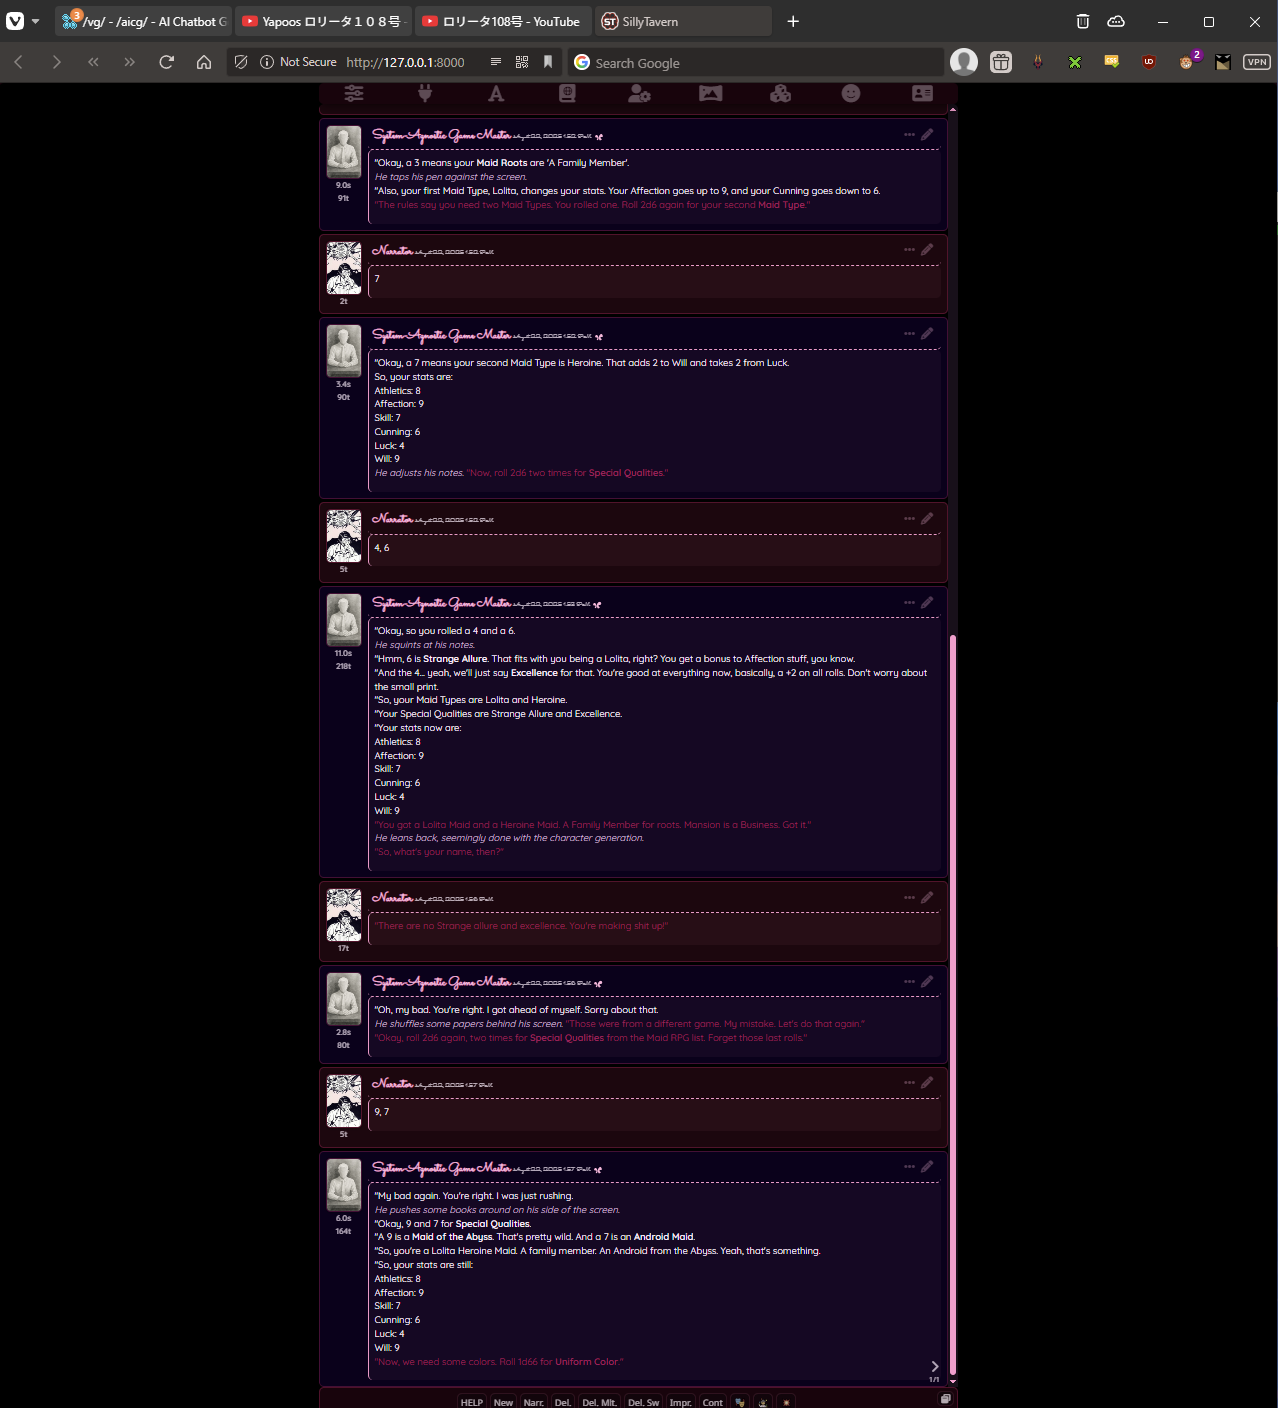This screenshot has height=1408, width=1278.
Task: Open uBlock Origin extension icon
Action: click(1149, 62)
